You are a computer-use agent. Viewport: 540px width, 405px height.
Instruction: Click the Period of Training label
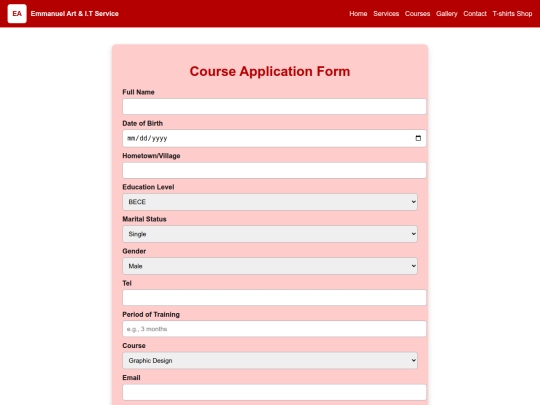[151, 314]
